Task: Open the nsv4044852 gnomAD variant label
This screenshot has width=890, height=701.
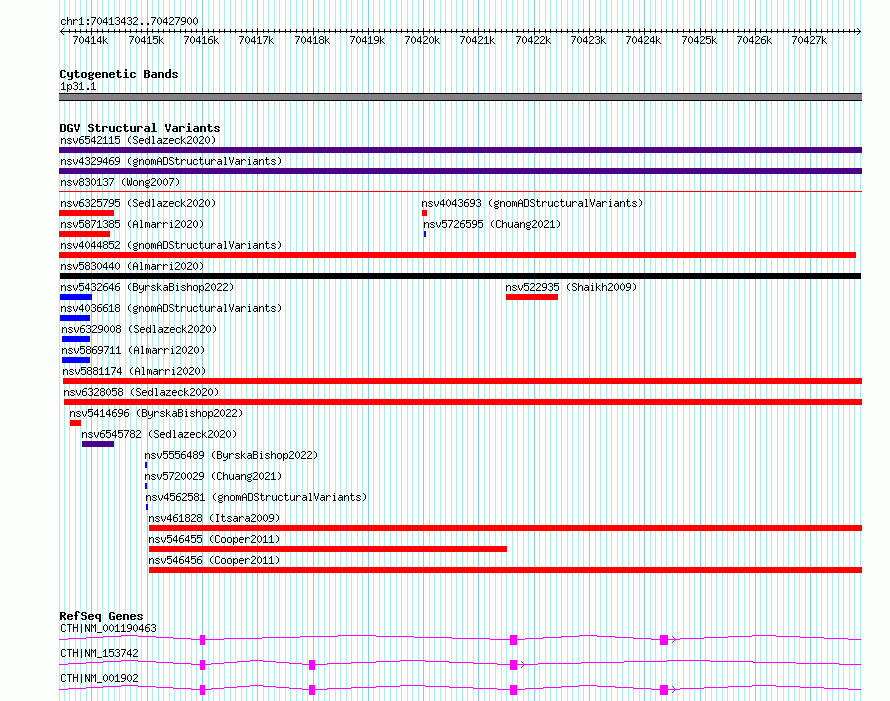Action: tap(171, 245)
